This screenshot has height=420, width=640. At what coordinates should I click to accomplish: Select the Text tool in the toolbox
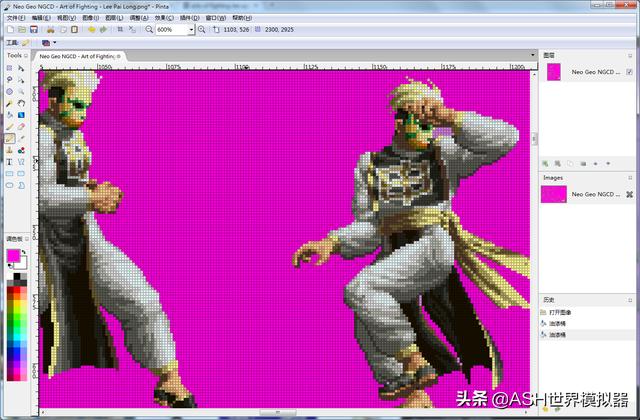click(x=10, y=161)
